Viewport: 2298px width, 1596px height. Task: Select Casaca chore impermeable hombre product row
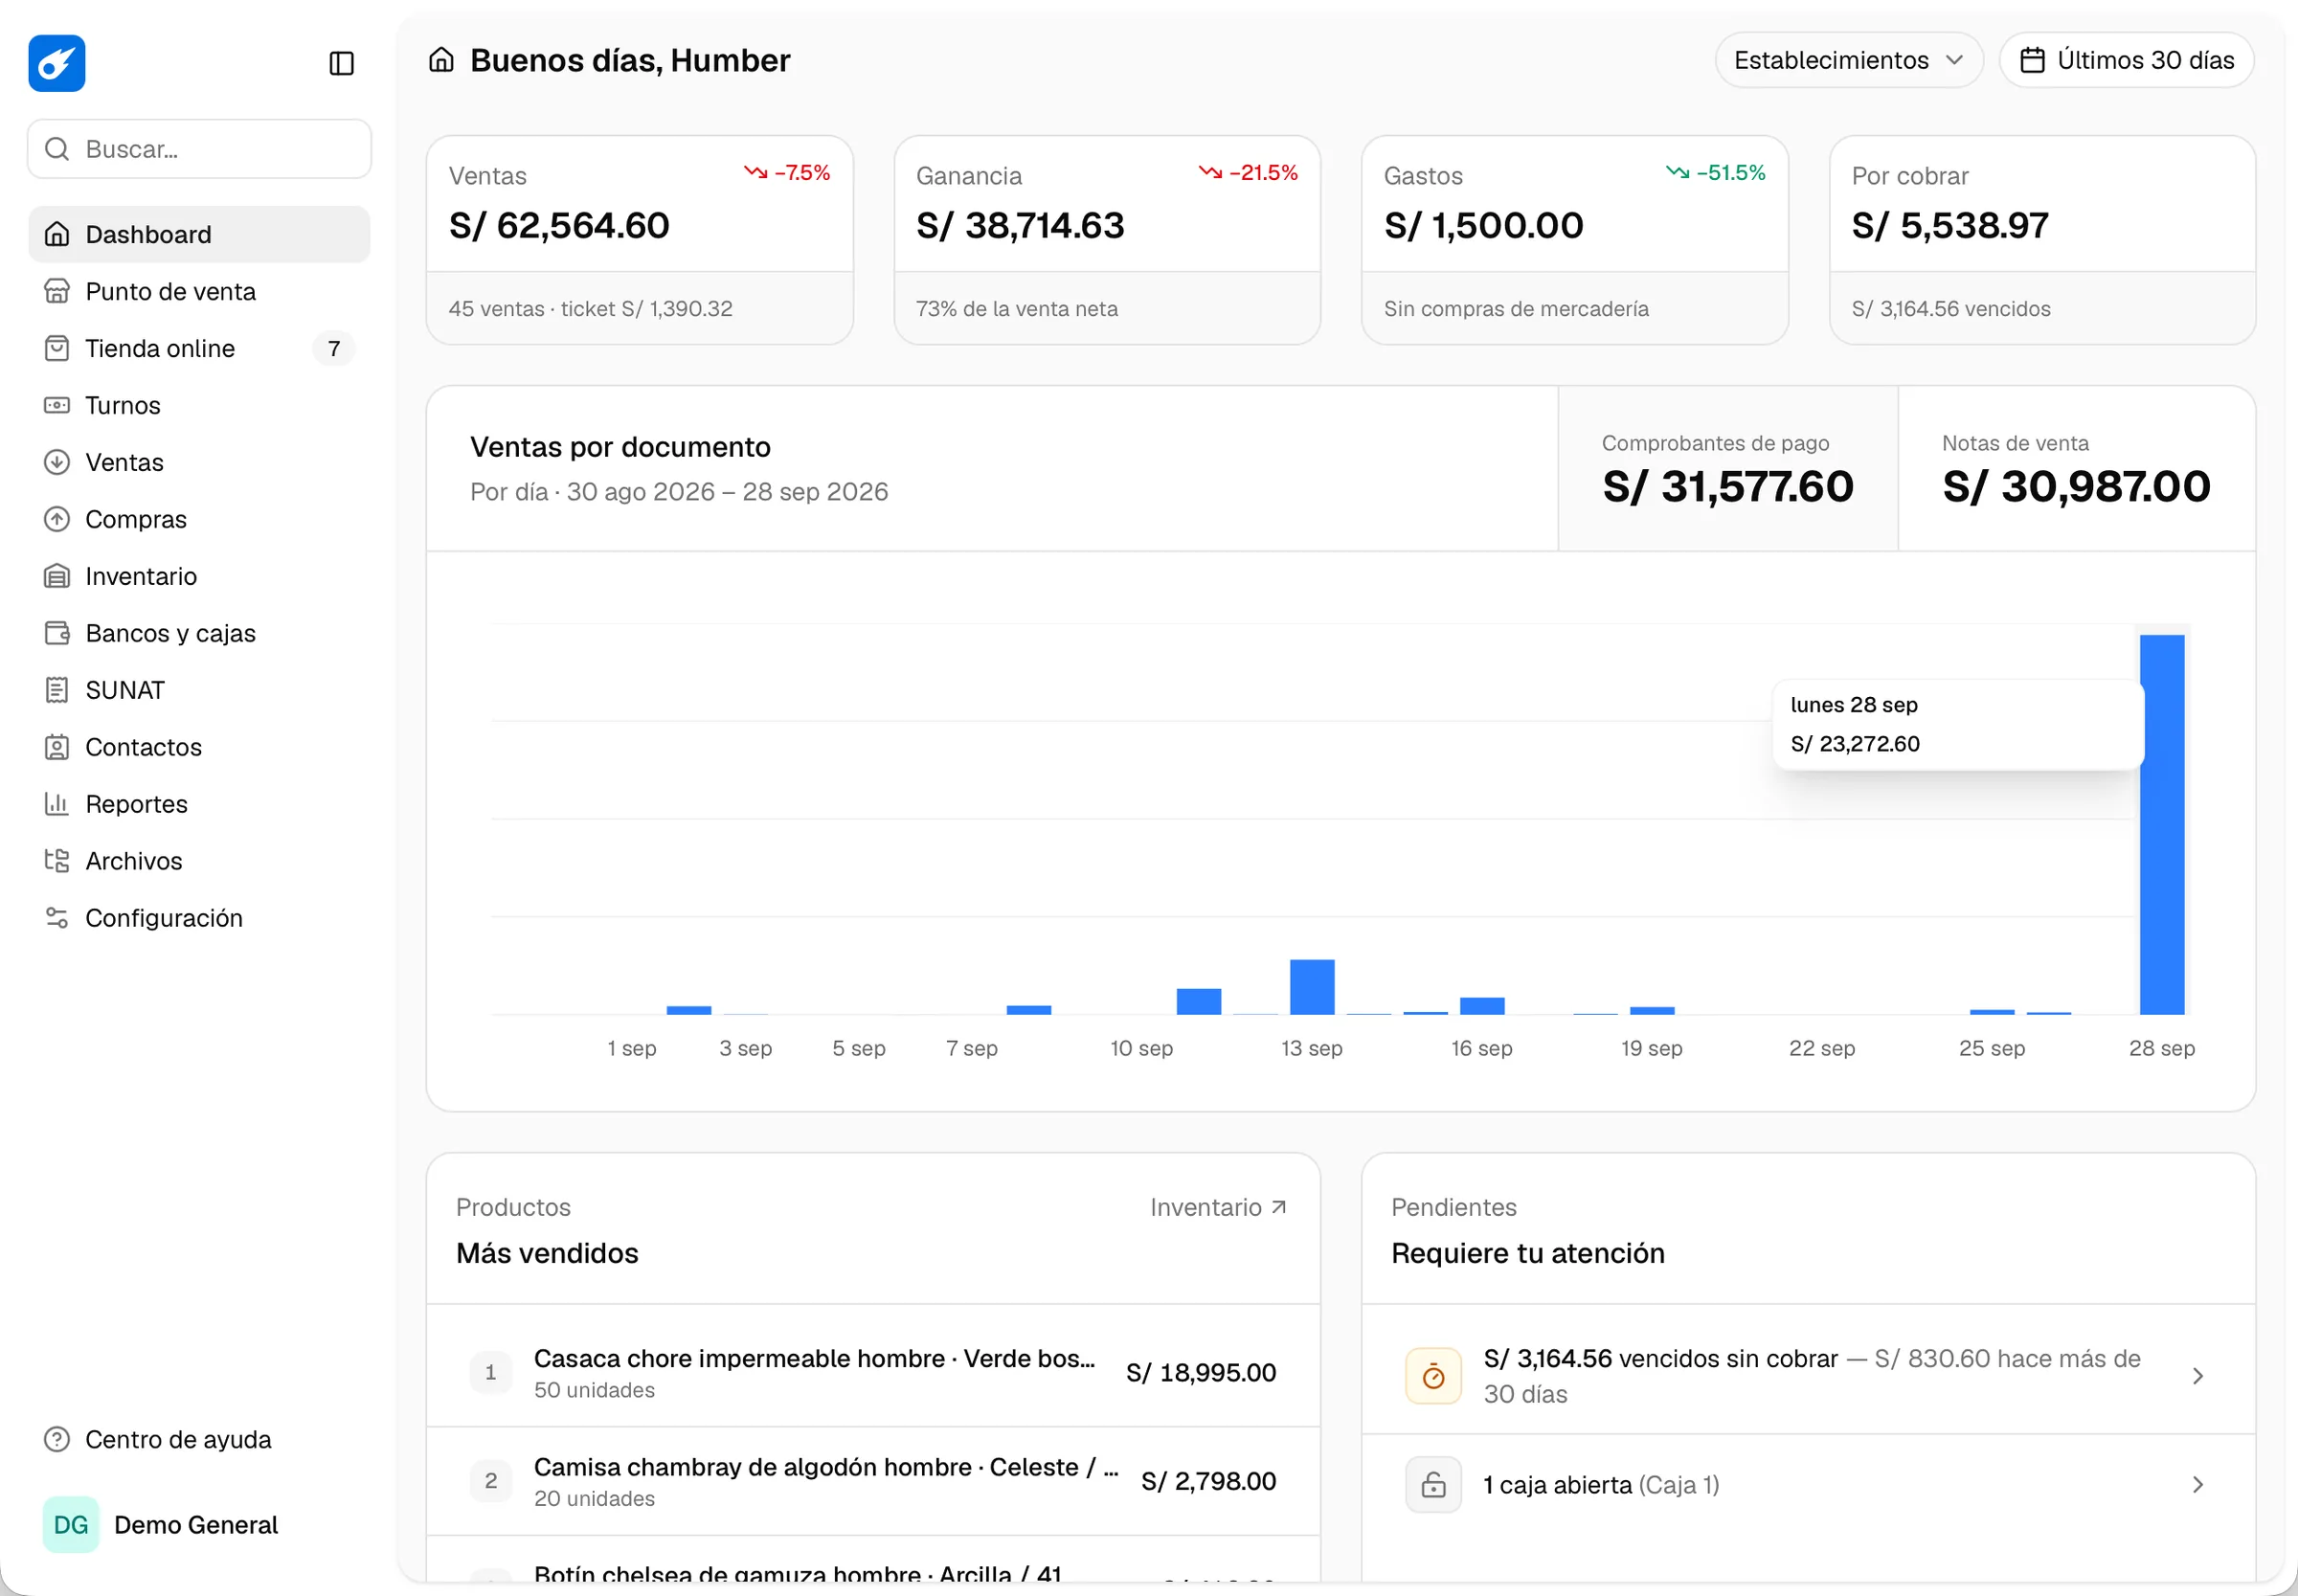(873, 1373)
